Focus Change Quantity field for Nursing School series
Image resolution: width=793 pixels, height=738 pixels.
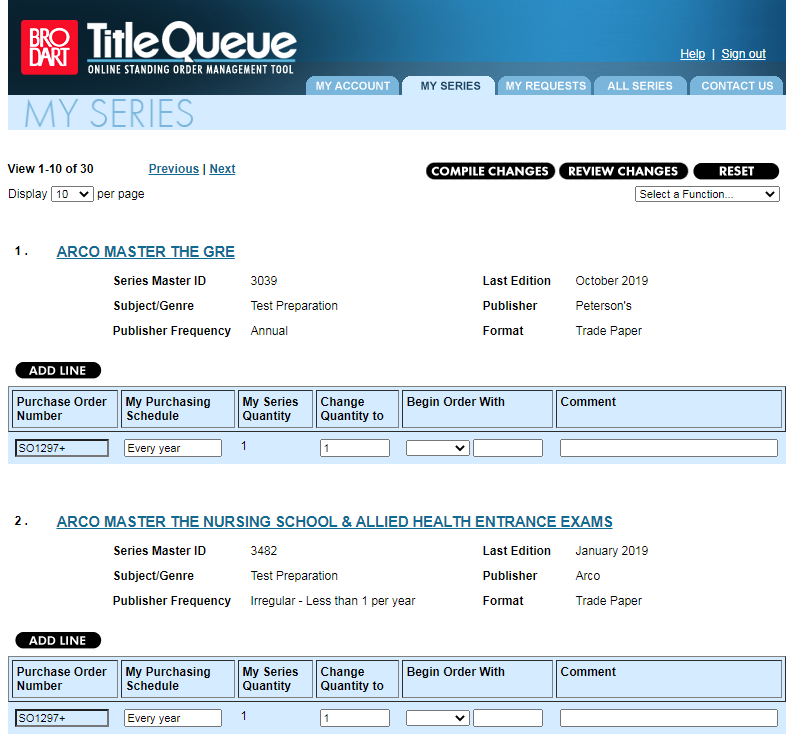click(354, 718)
